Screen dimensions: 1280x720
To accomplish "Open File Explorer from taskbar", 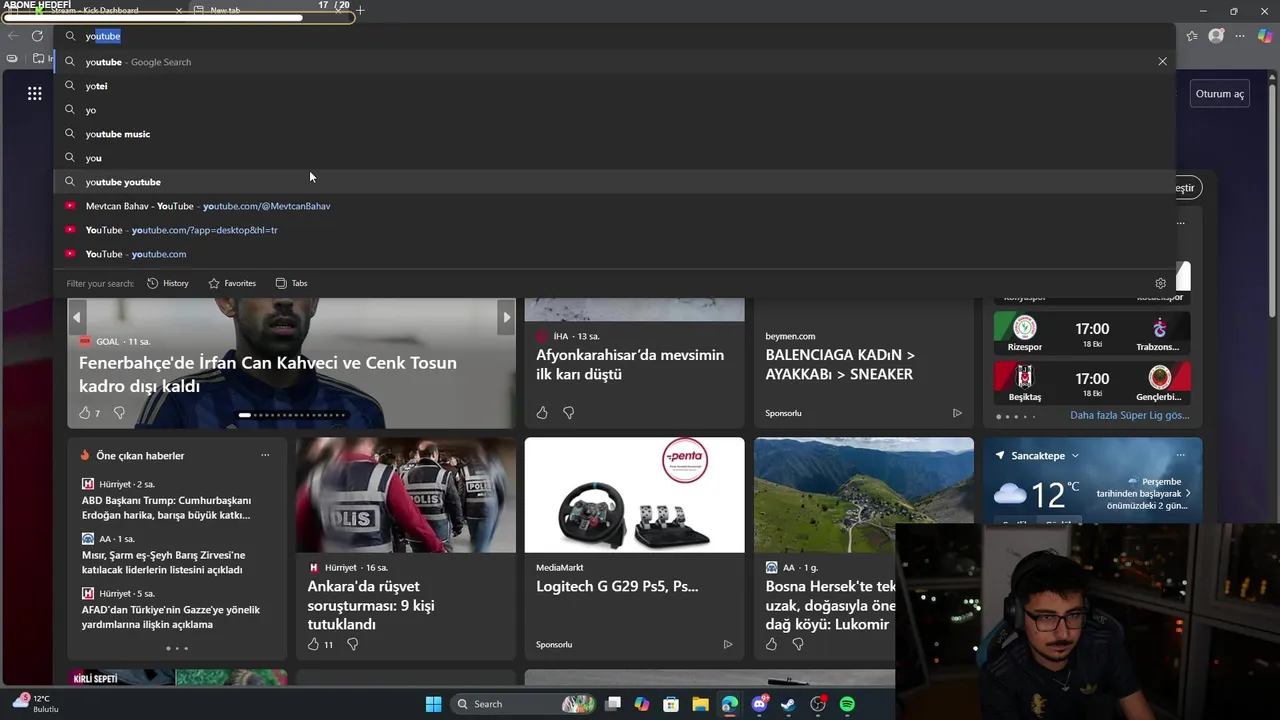I will (x=700, y=704).
